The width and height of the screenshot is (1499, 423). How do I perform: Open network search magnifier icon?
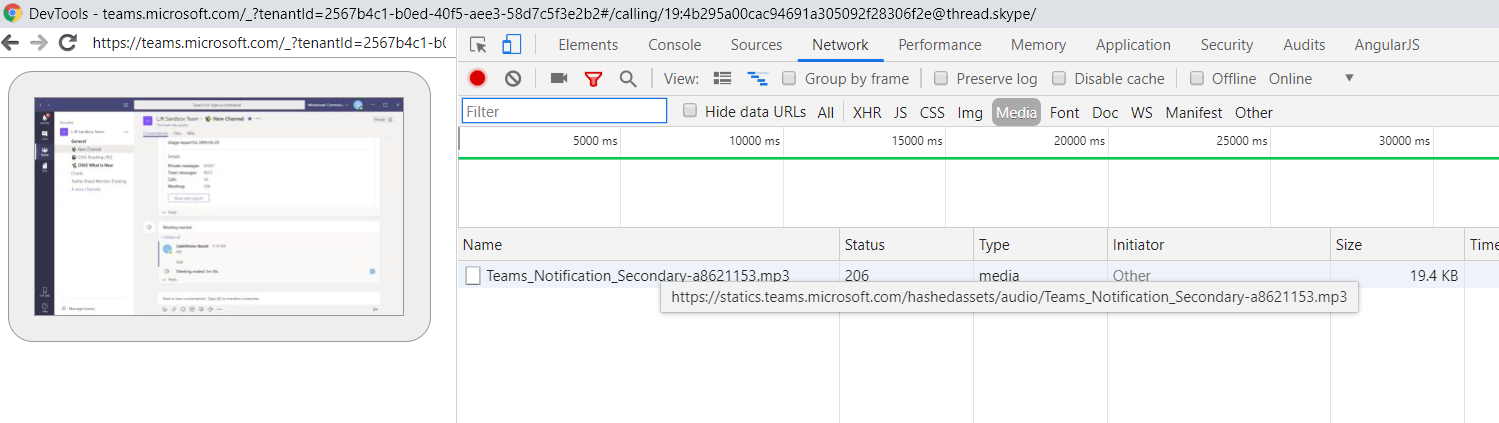628,78
